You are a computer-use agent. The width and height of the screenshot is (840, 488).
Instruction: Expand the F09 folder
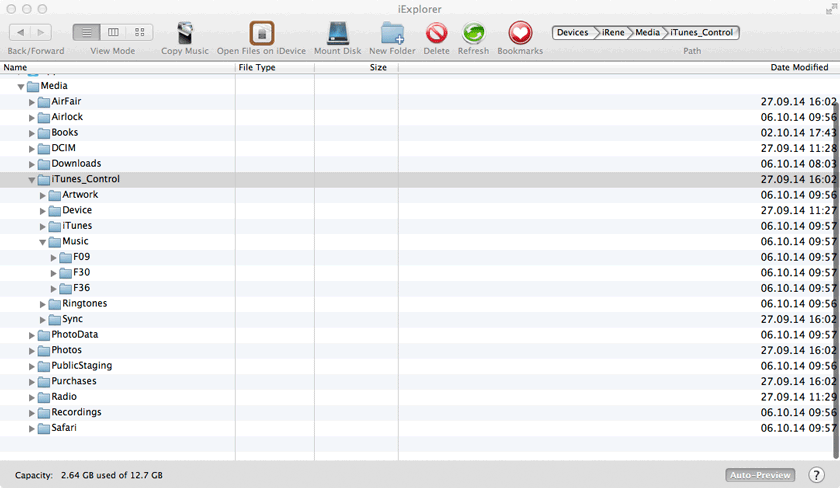(54, 258)
